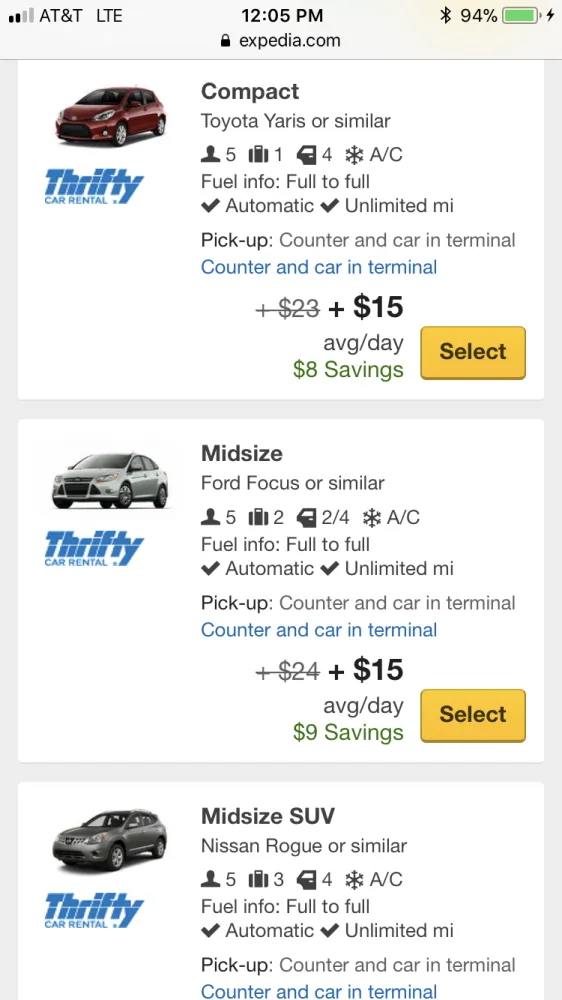Tap the $15 price on Compact listing
The height and width of the screenshot is (1000, 562).
(x=378, y=307)
